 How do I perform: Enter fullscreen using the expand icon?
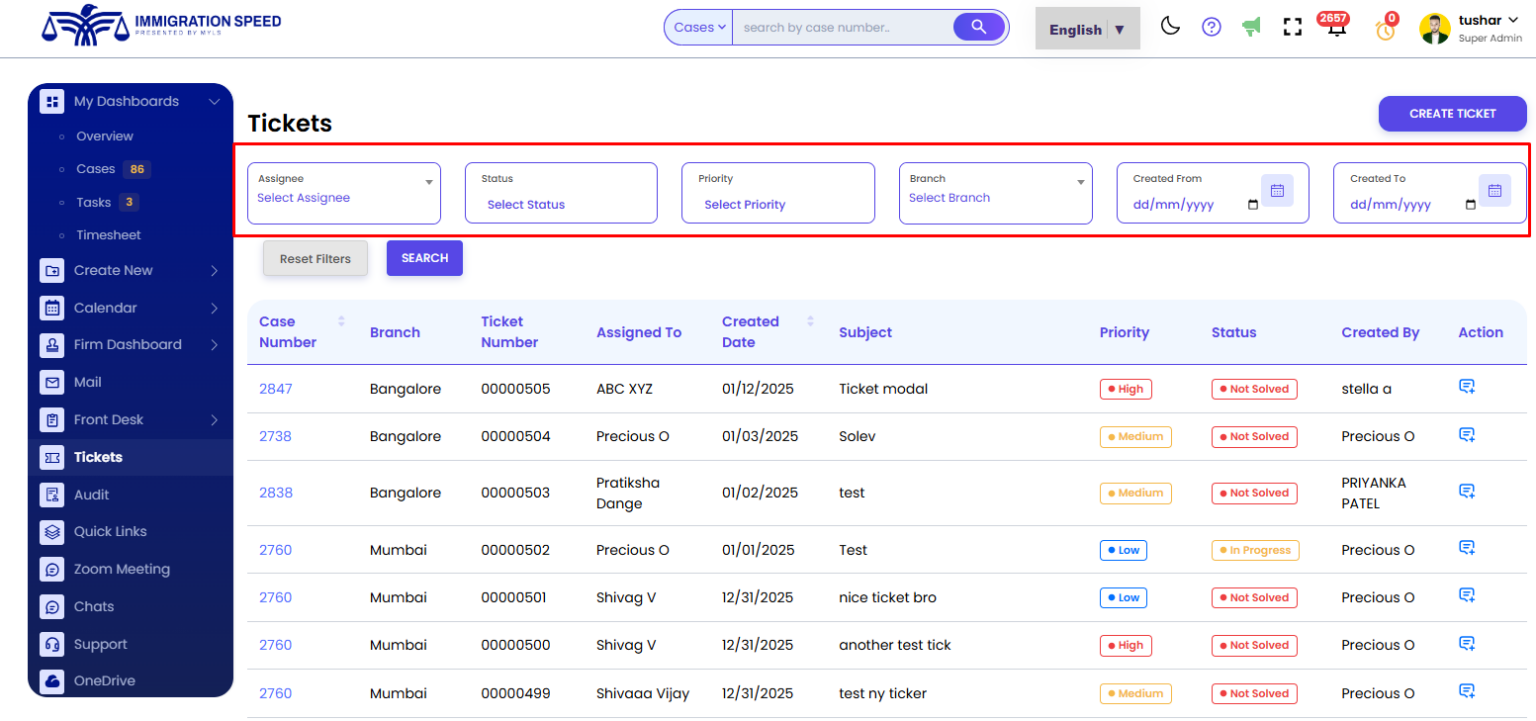[1292, 27]
